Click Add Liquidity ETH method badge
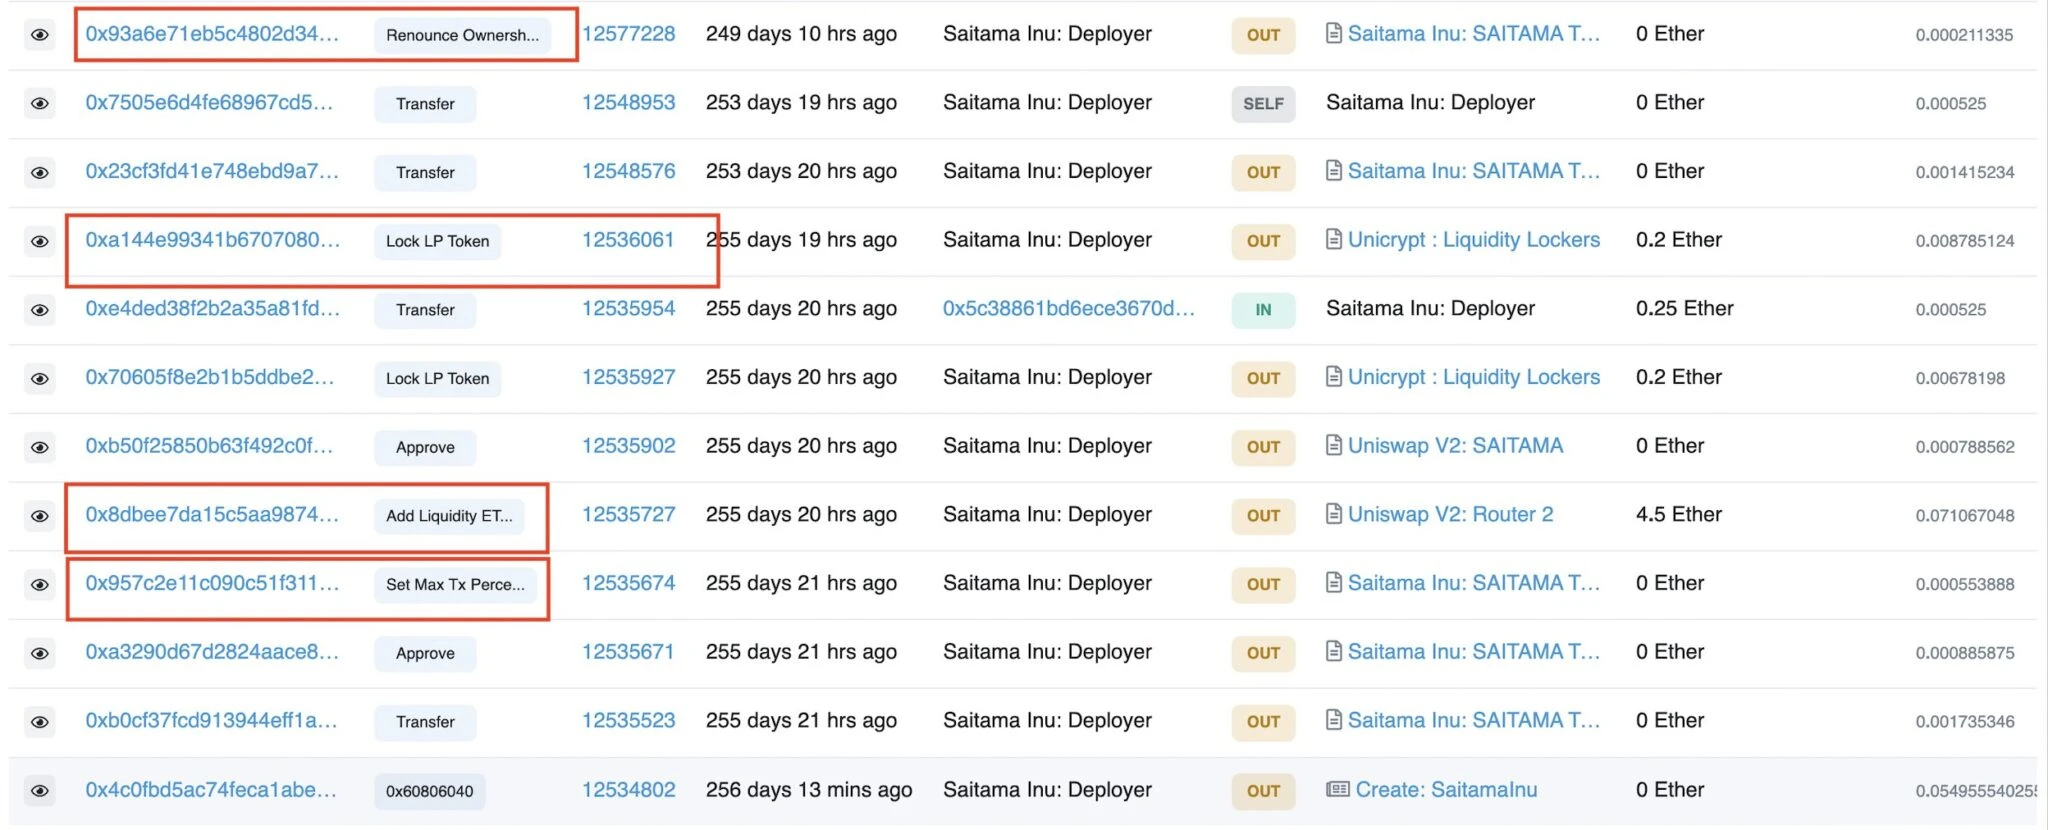2048x830 pixels. [x=449, y=516]
